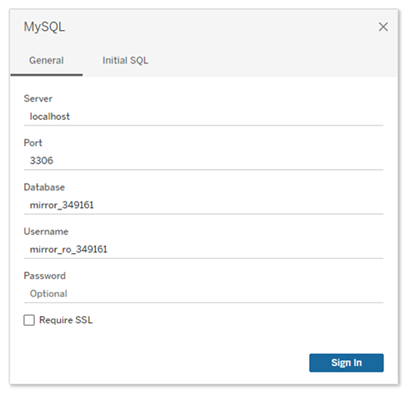Screen dimensions: 409x401
Task: Click the Server field containing localhost
Action: [204, 117]
